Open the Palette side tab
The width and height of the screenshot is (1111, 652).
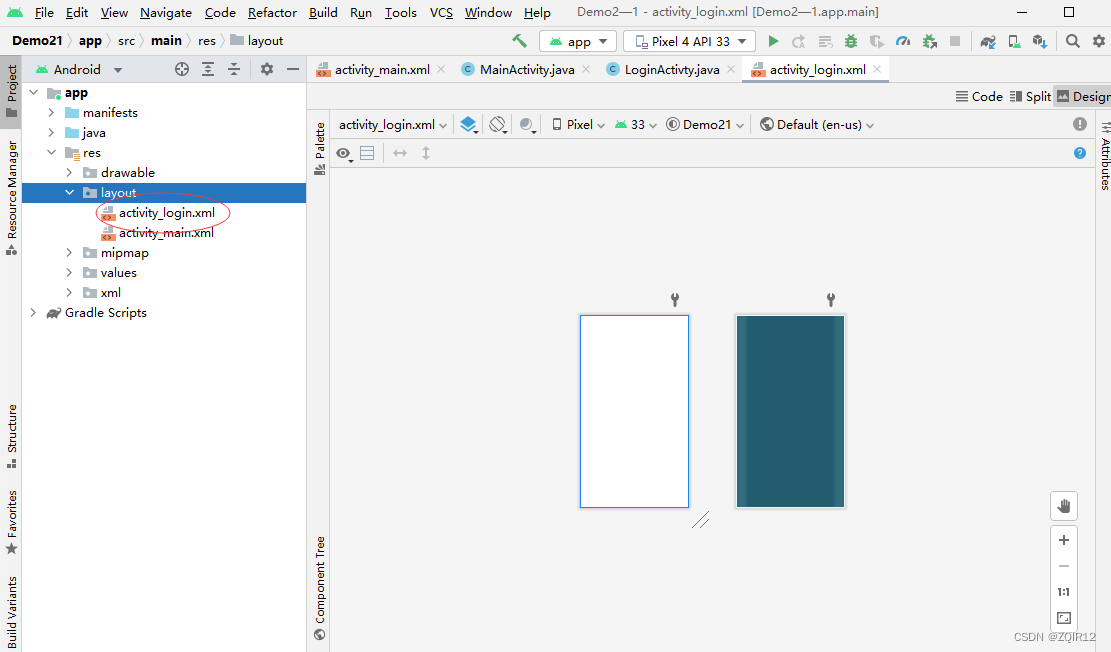click(320, 148)
